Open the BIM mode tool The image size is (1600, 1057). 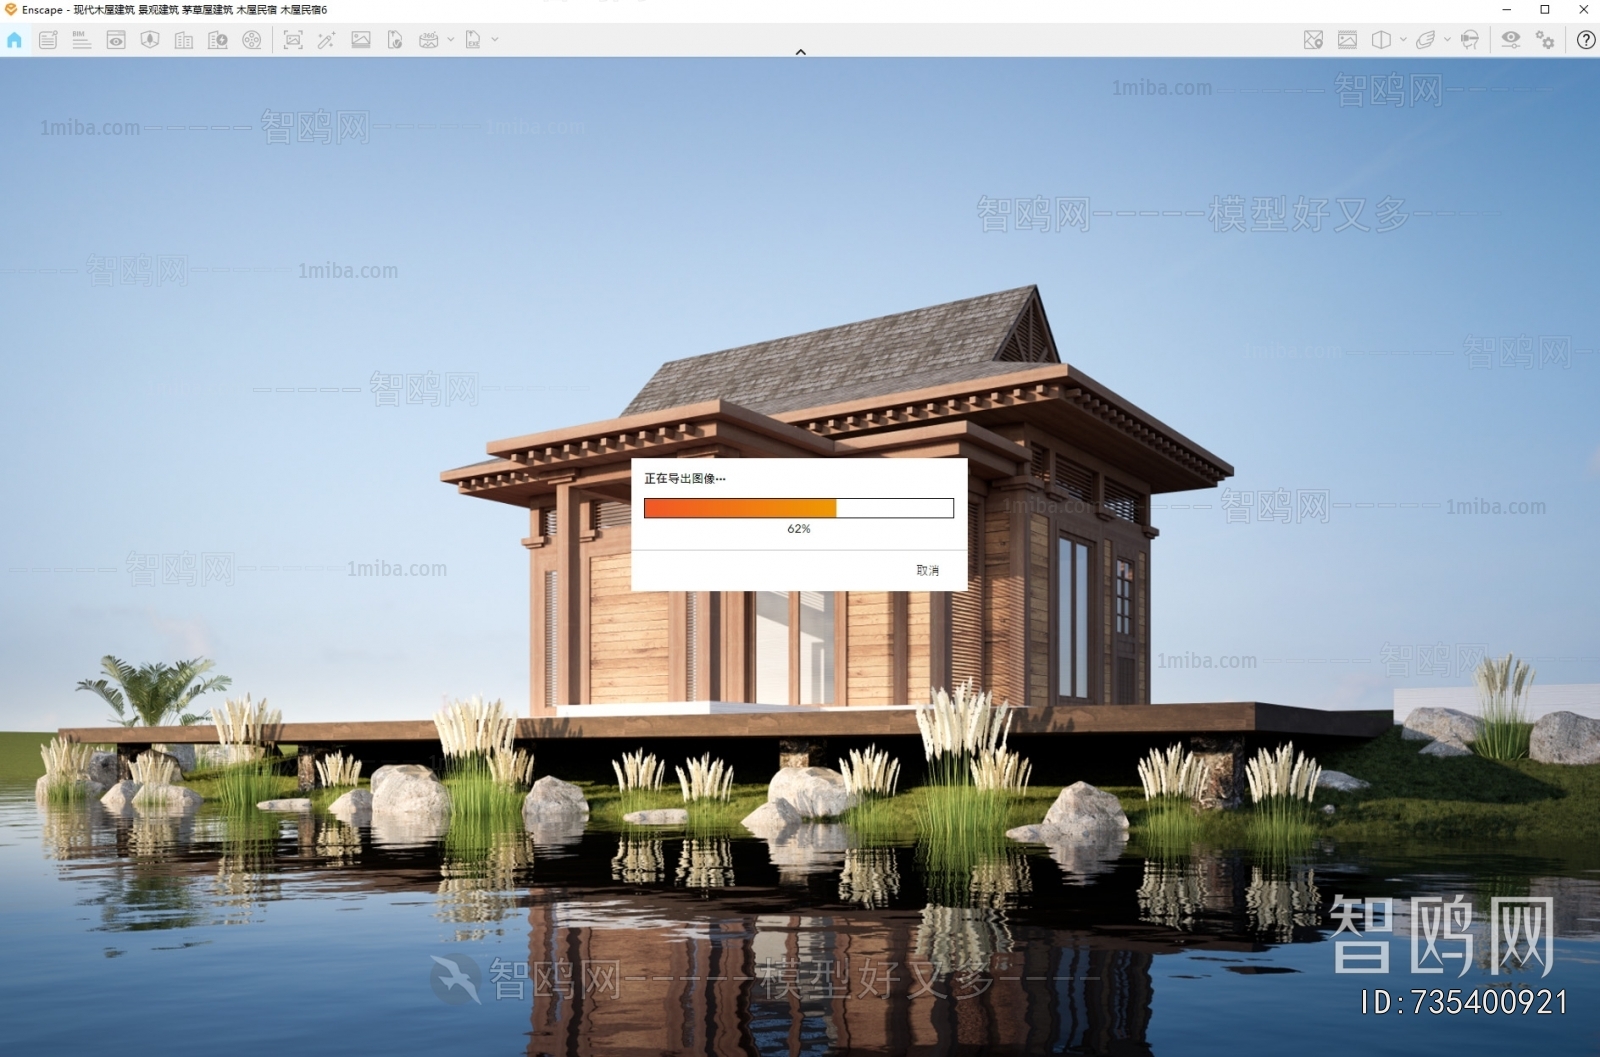81,40
